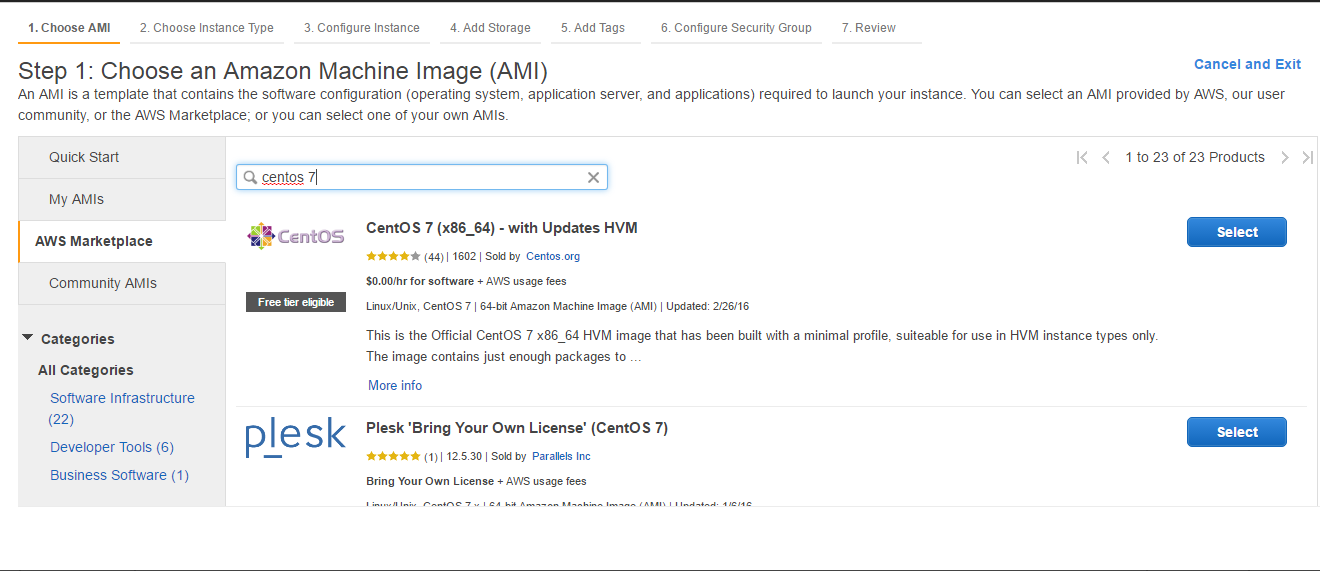Open the My AMIs section
The width and height of the screenshot is (1320, 571).
[x=122, y=199]
